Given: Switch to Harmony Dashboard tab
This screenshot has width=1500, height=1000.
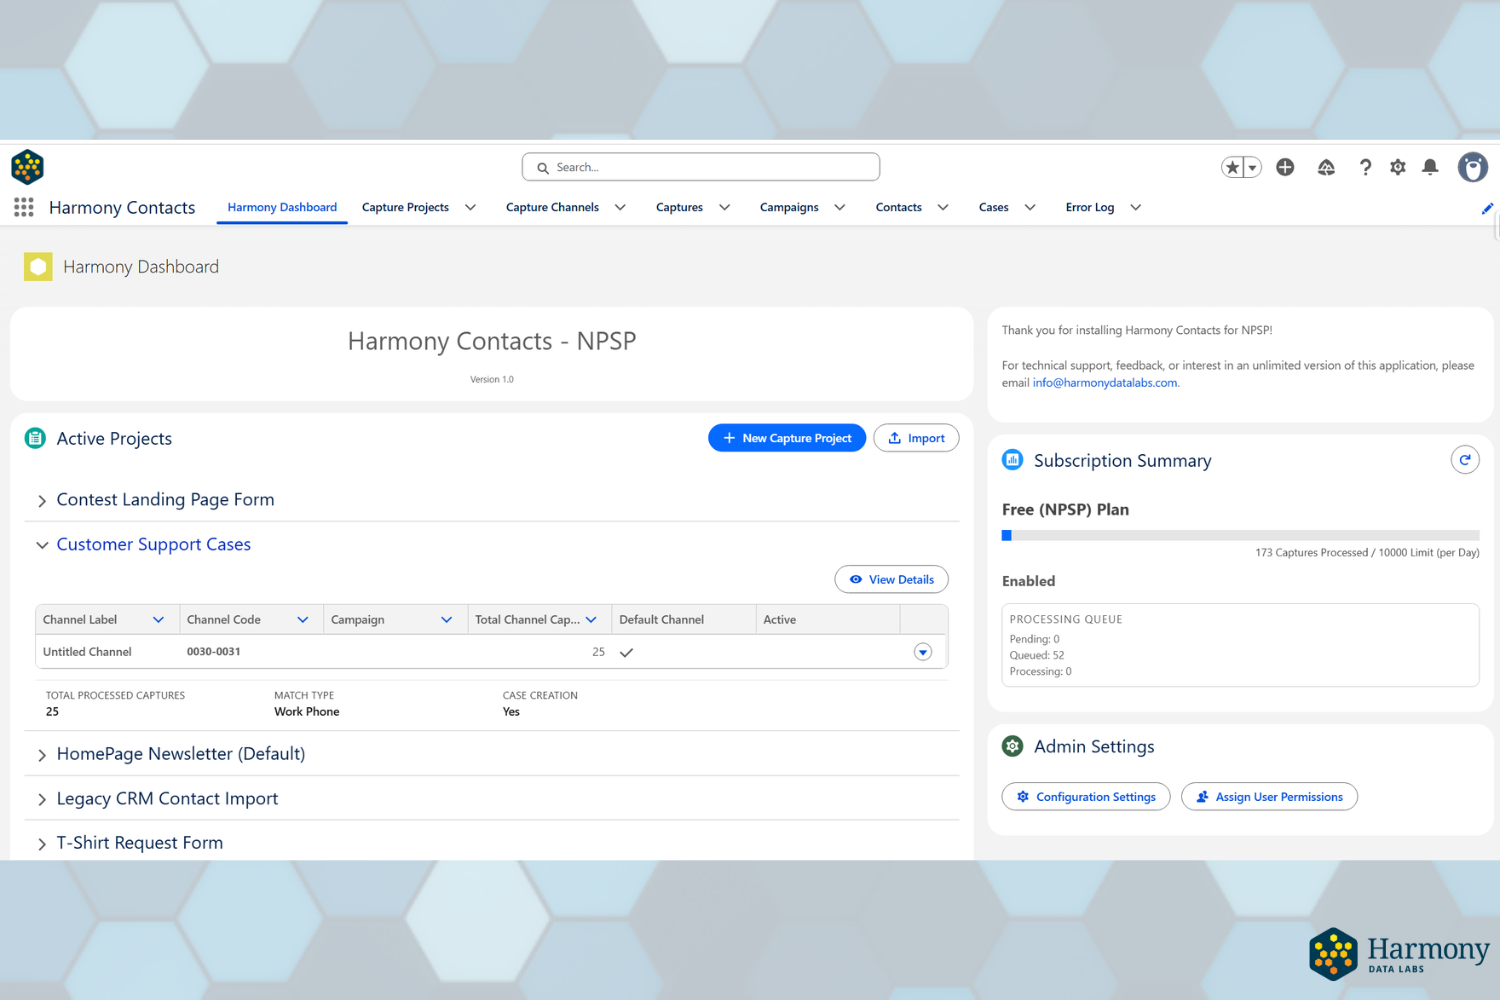Looking at the screenshot, I should pos(282,207).
